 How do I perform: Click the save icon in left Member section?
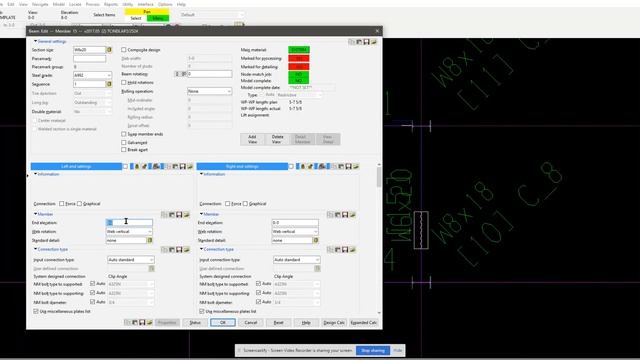pyautogui.click(x=179, y=215)
